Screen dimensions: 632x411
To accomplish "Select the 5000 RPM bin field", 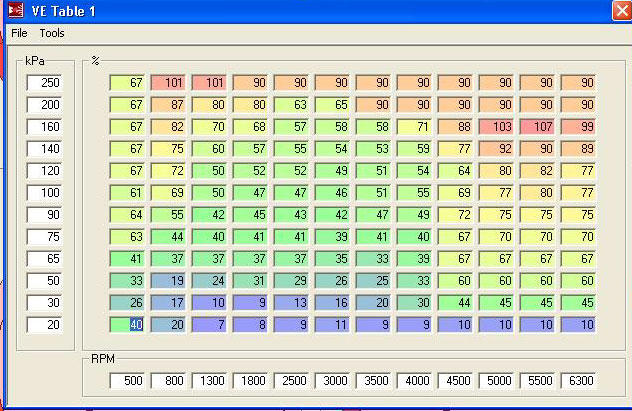I will click(496, 381).
